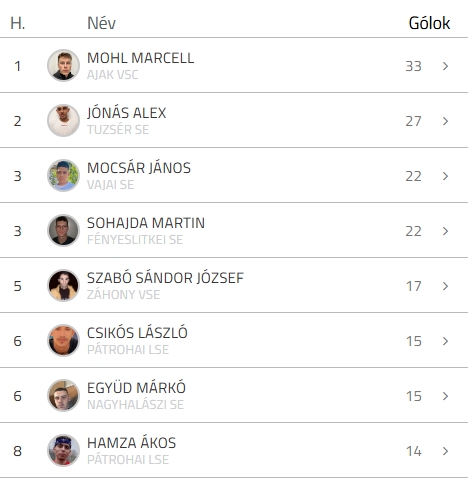Image resolution: width=468 pixels, height=495 pixels.
Task: Select Együd Márkó's avatar photo
Action: pos(63,395)
